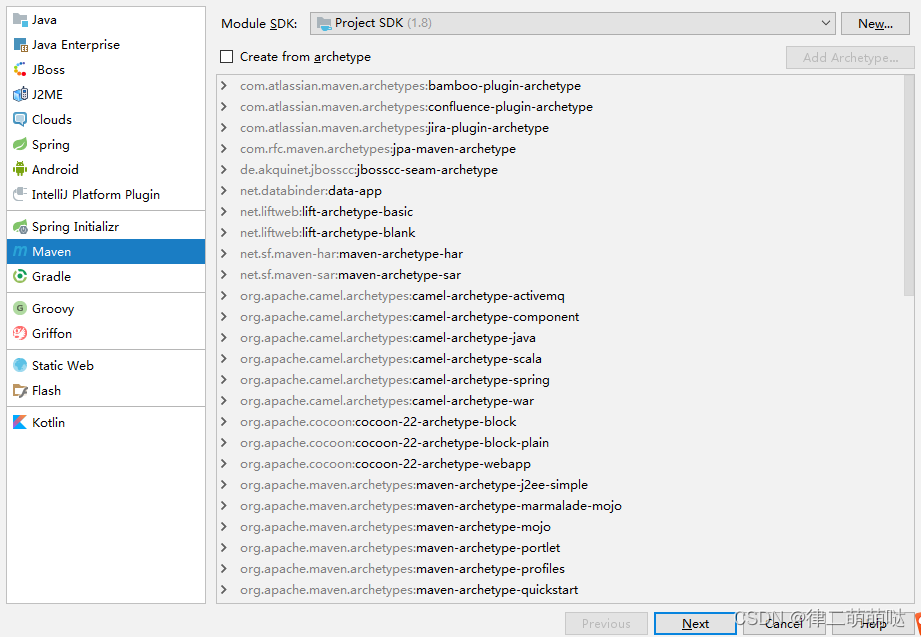Expand the net.databinder data-app entry

click(x=224, y=190)
